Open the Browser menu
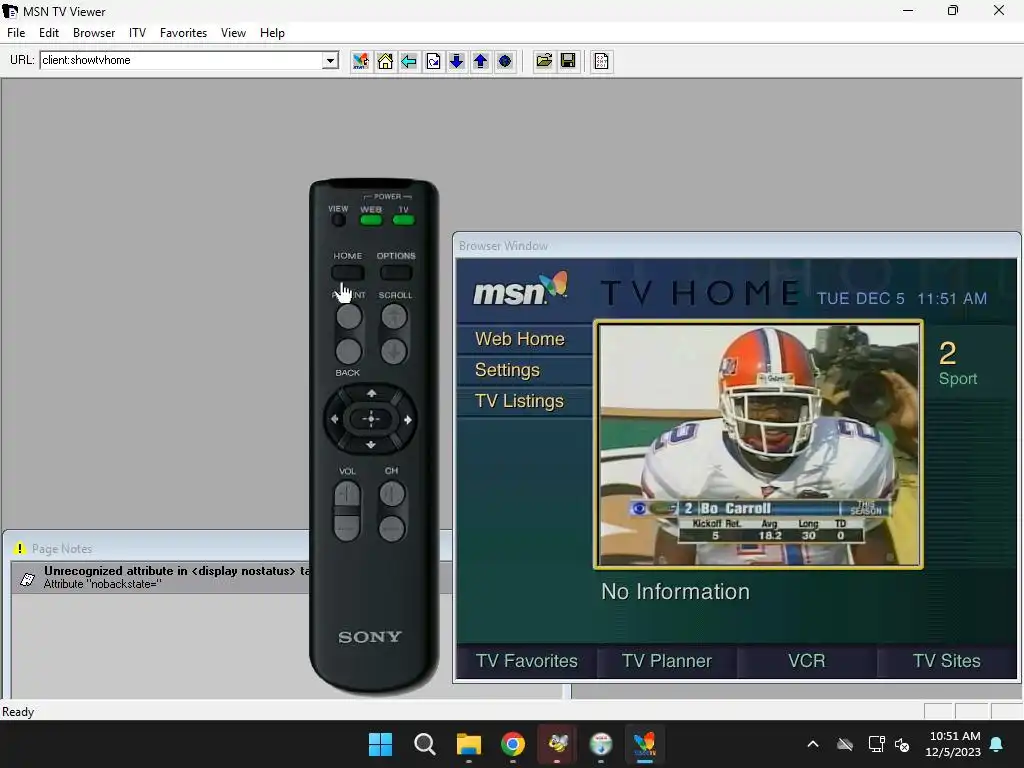1024x768 pixels. click(x=94, y=33)
